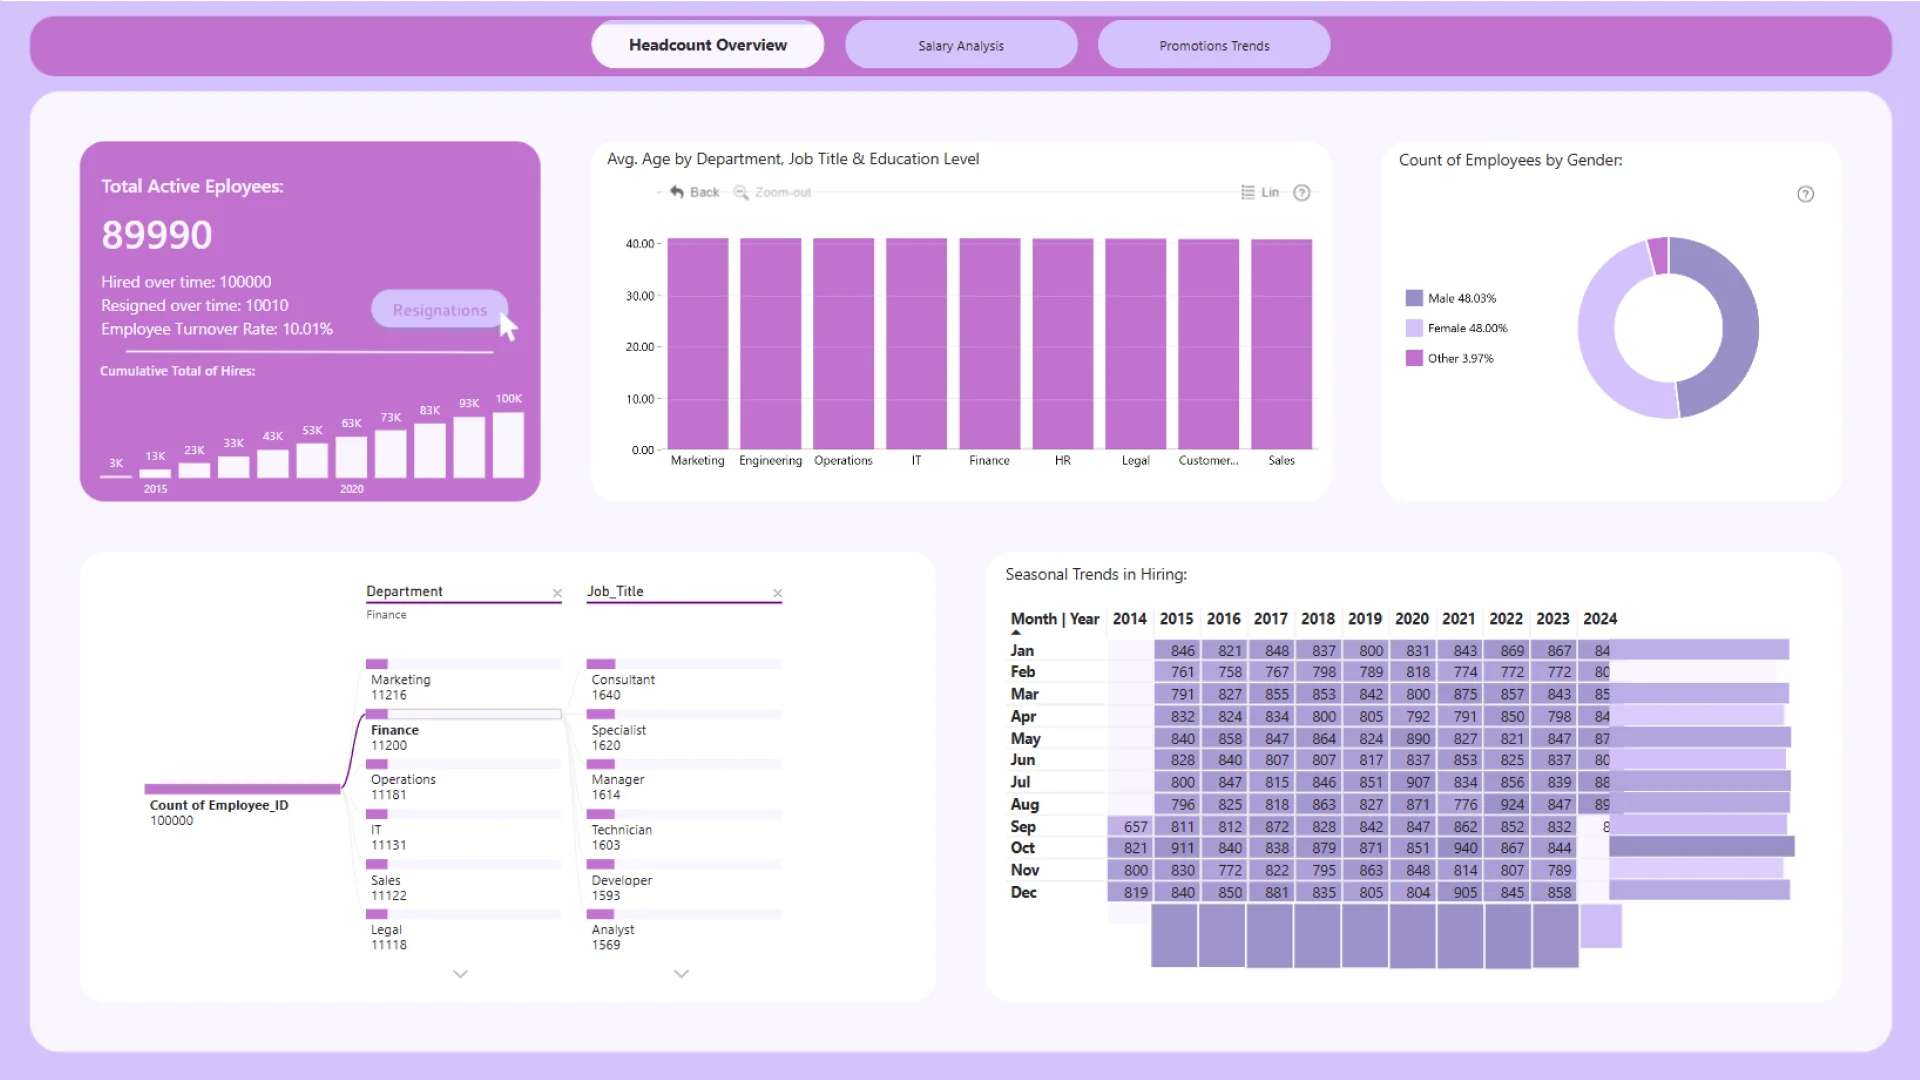Image resolution: width=1920 pixels, height=1080 pixels.
Task: Expand more departments with the down chevron
Action: 460,973
